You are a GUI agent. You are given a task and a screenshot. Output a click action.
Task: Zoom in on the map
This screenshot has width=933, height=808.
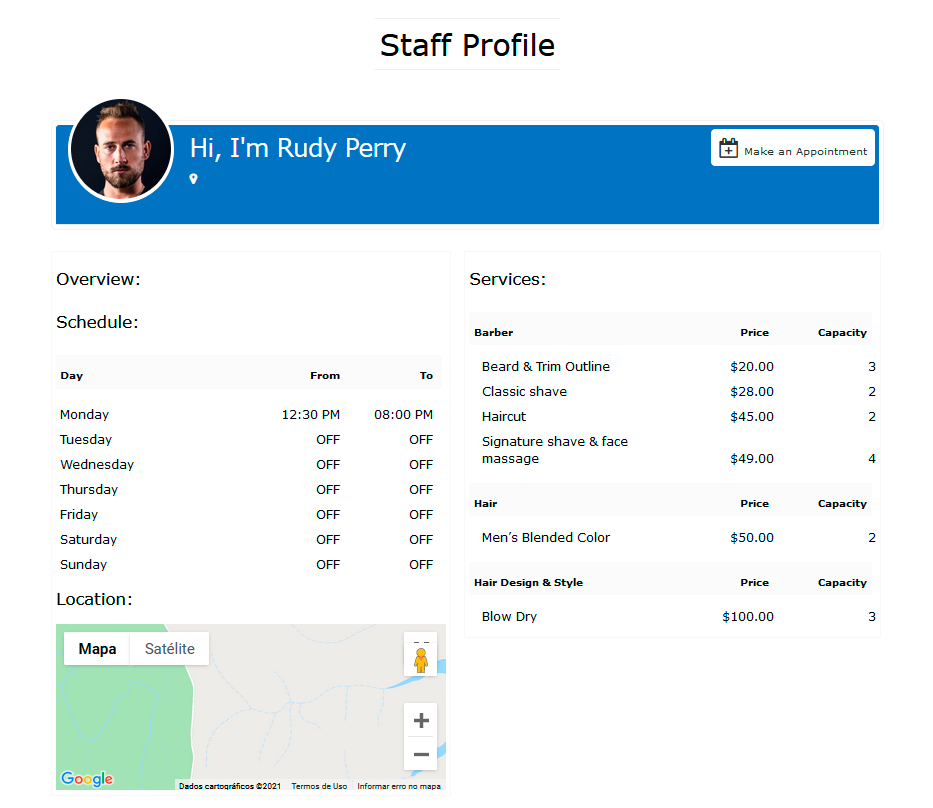click(421, 720)
